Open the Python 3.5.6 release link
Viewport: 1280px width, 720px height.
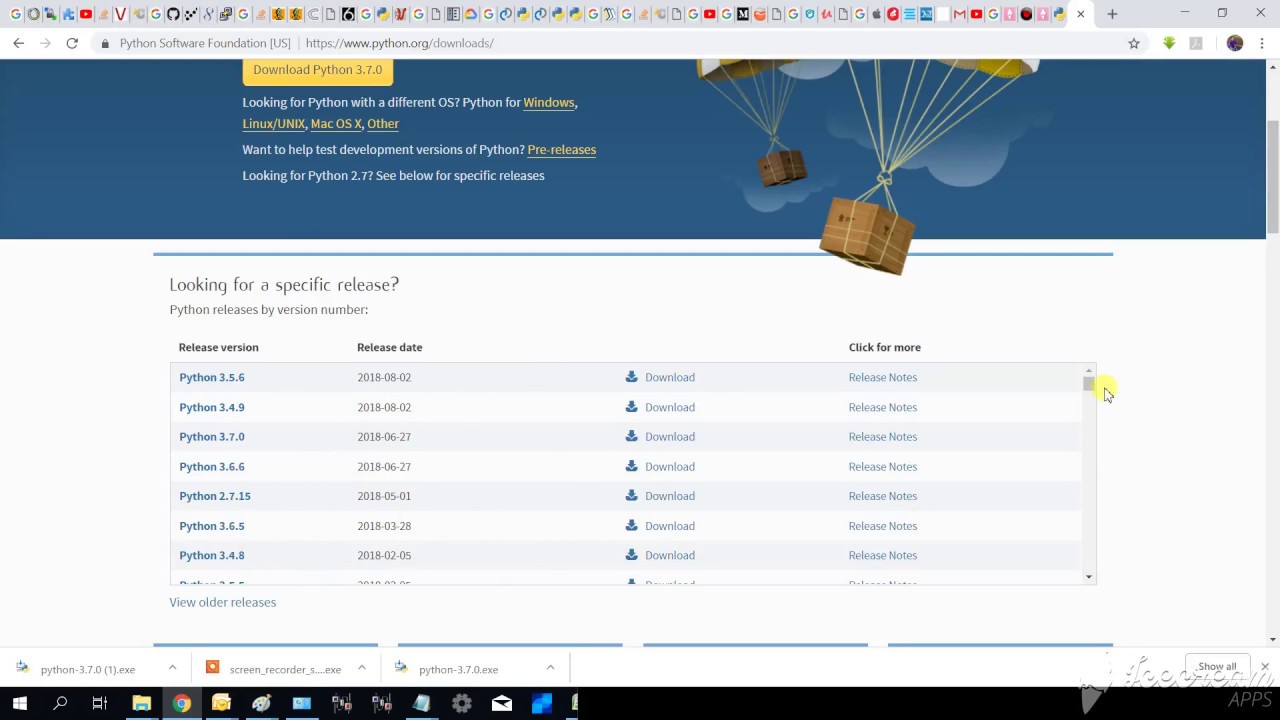point(212,377)
